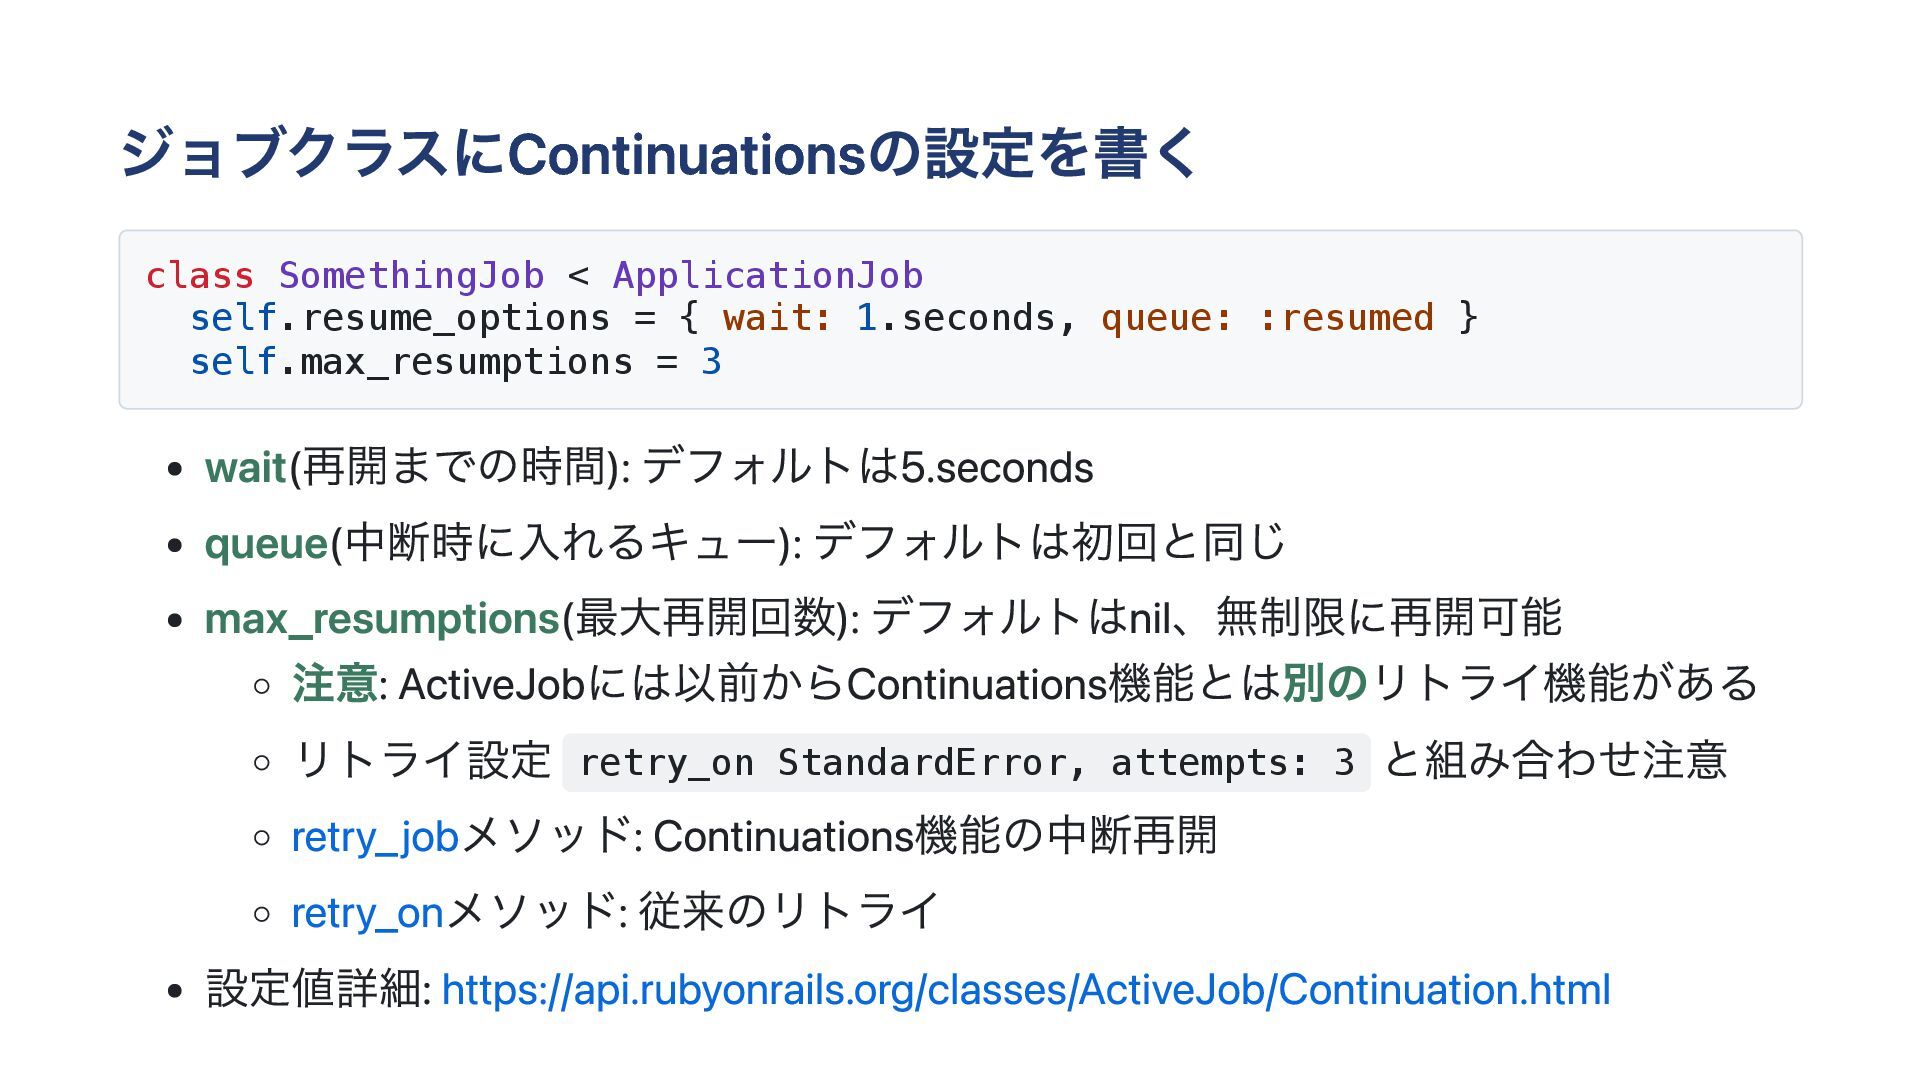Click 'ApplicationJob' in the code block

click(x=767, y=275)
